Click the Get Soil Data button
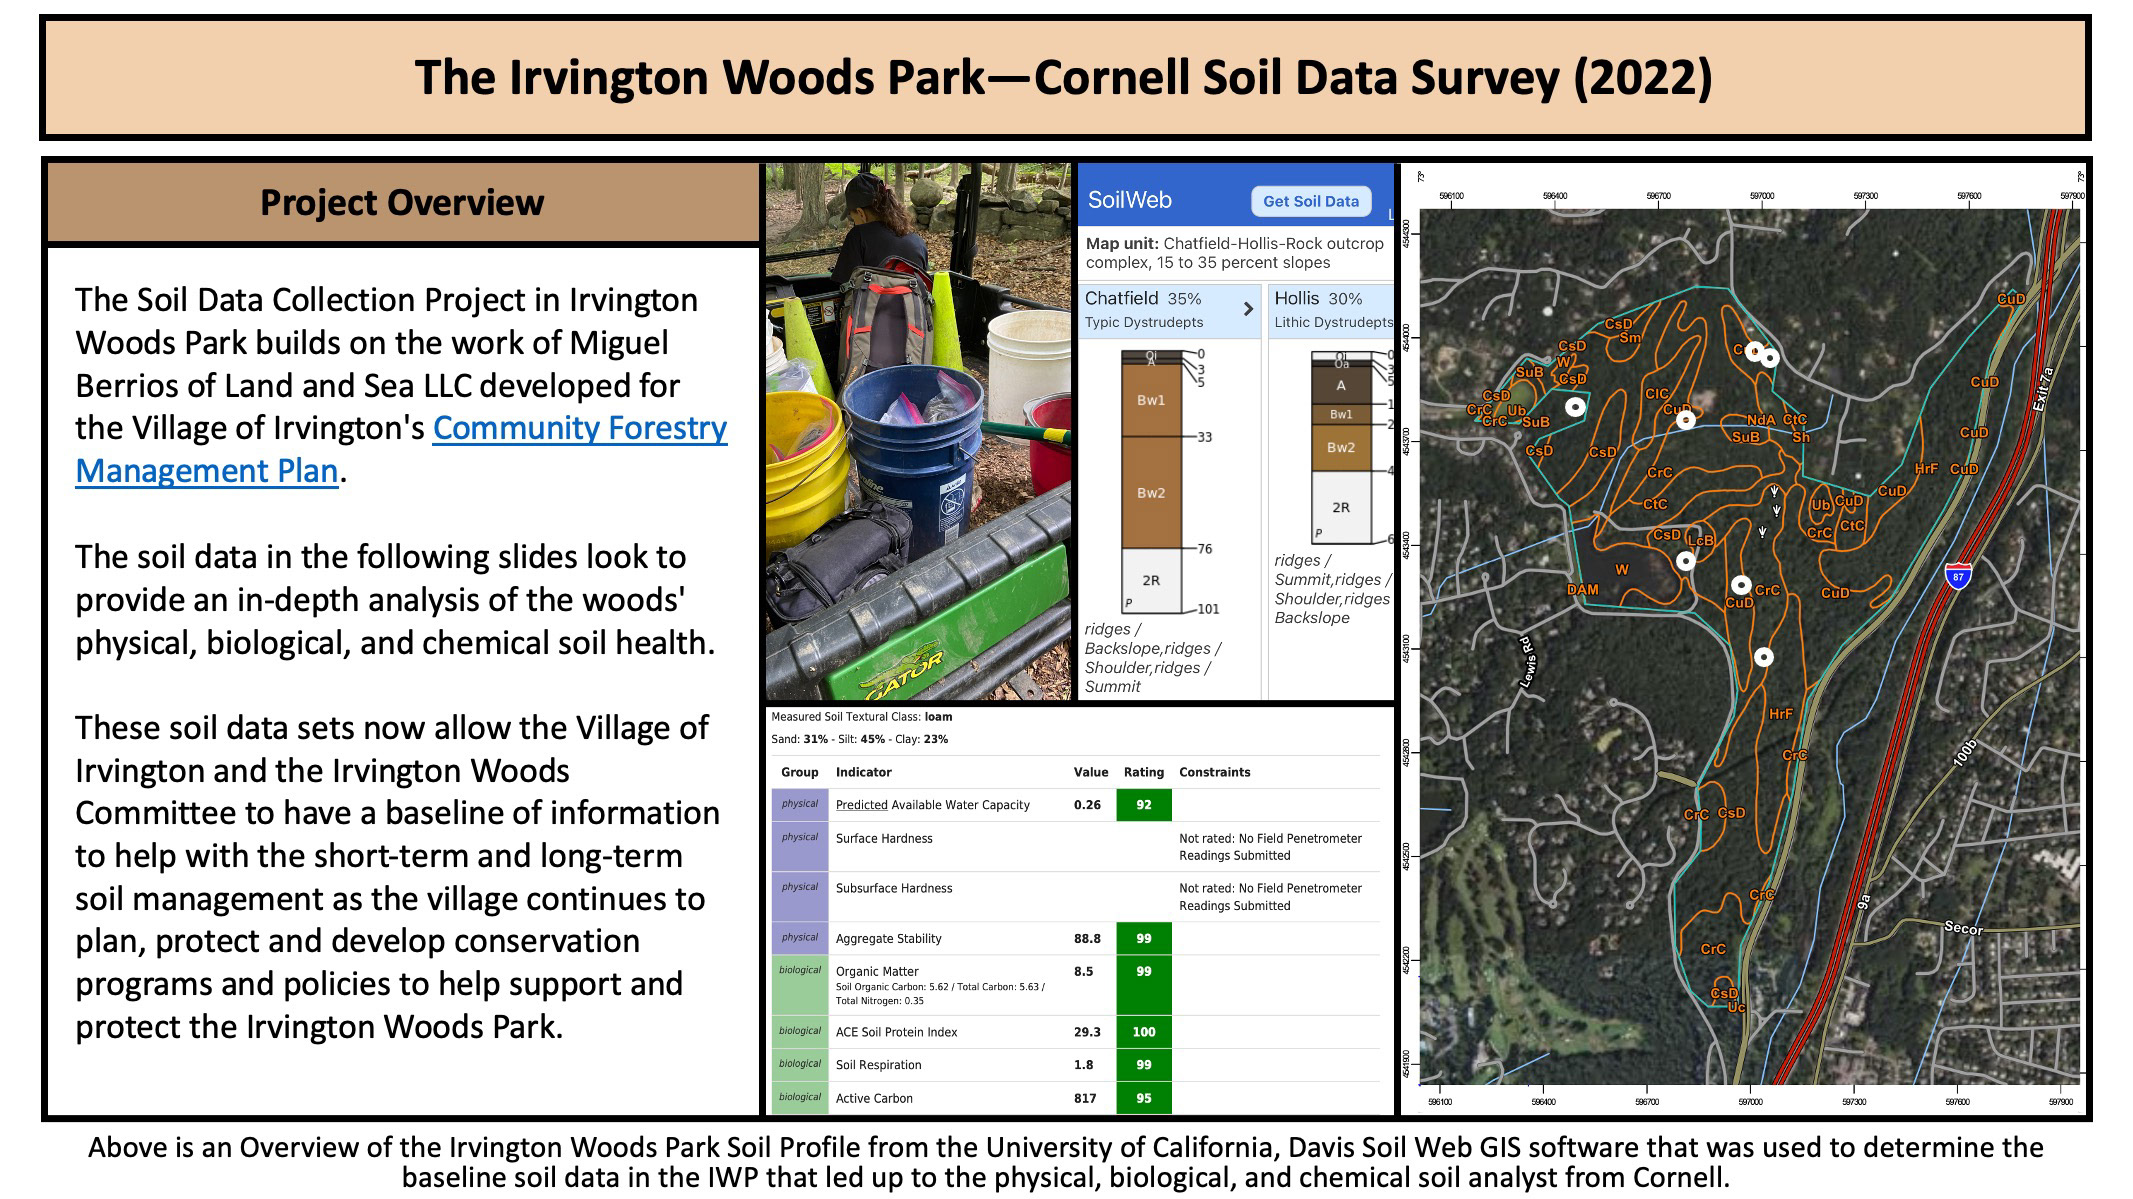The height and width of the screenshot is (1199, 2133). (x=1310, y=201)
